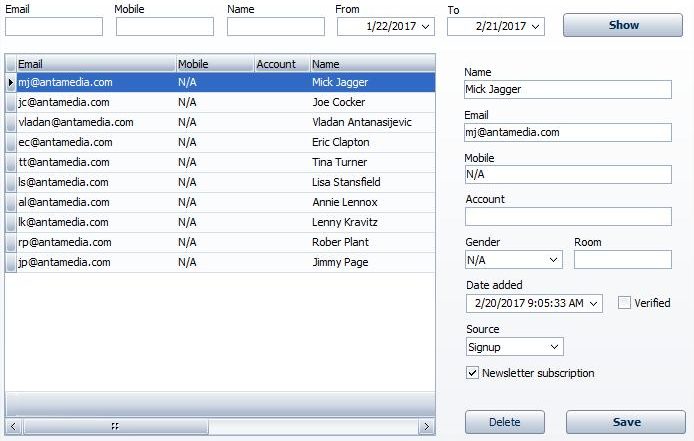Uncheck Newsletter subscription checkbox

pos(472,373)
